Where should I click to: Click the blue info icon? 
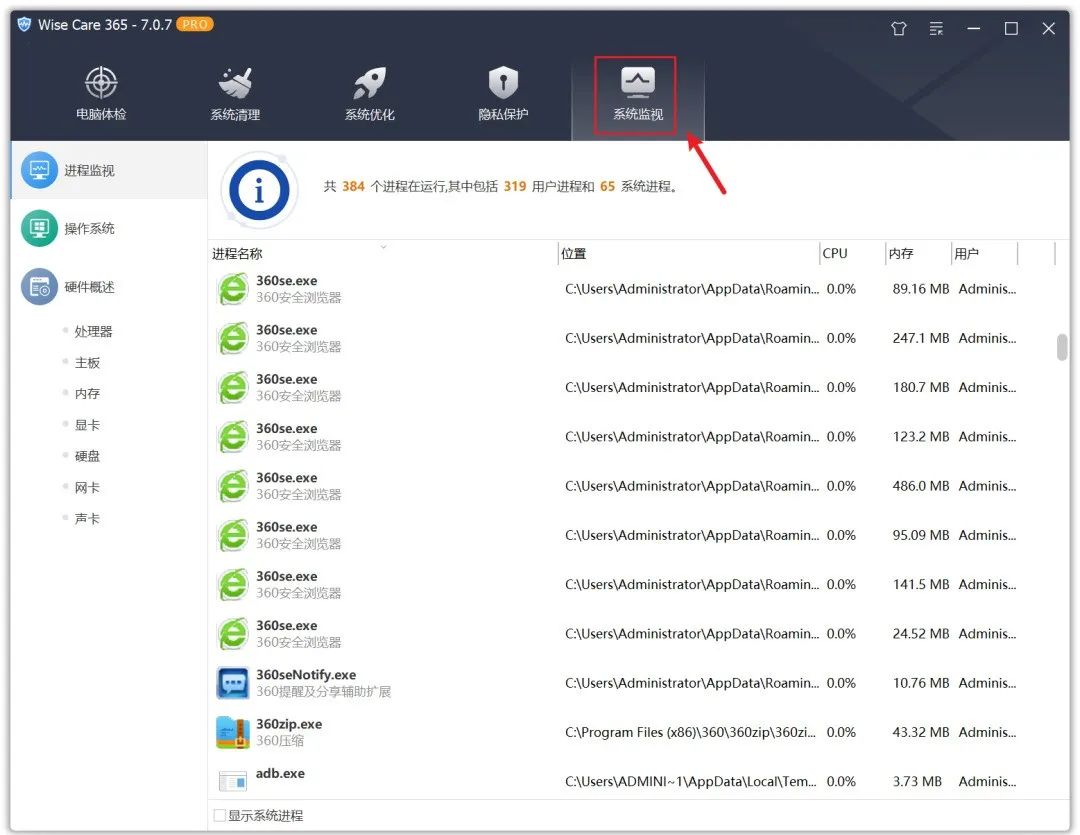tap(258, 190)
